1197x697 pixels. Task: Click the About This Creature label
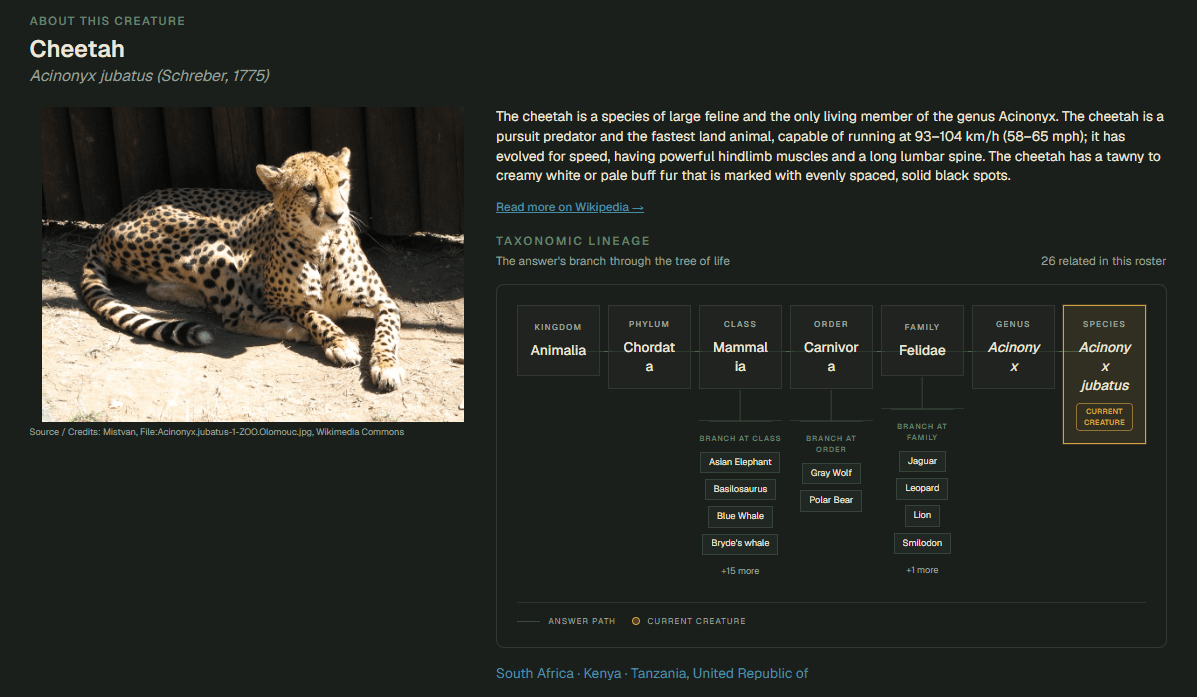[108, 21]
